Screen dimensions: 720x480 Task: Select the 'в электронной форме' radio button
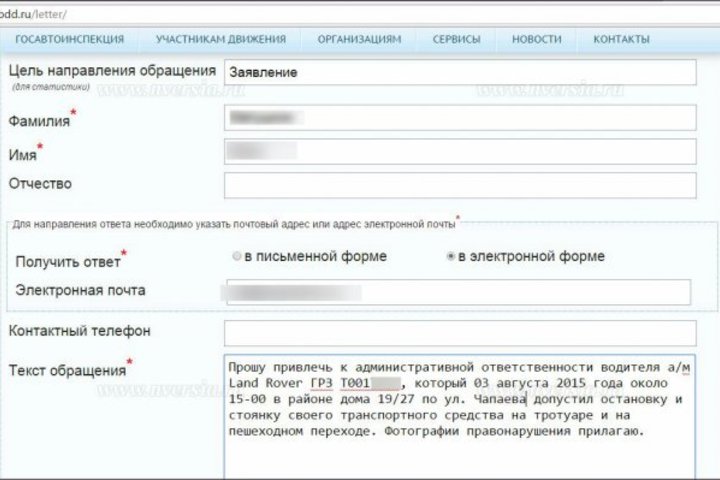pyautogui.click(x=451, y=257)
